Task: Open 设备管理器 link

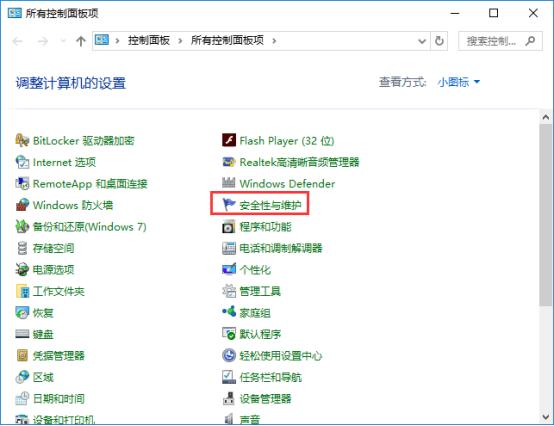Action: coord(265,398)
